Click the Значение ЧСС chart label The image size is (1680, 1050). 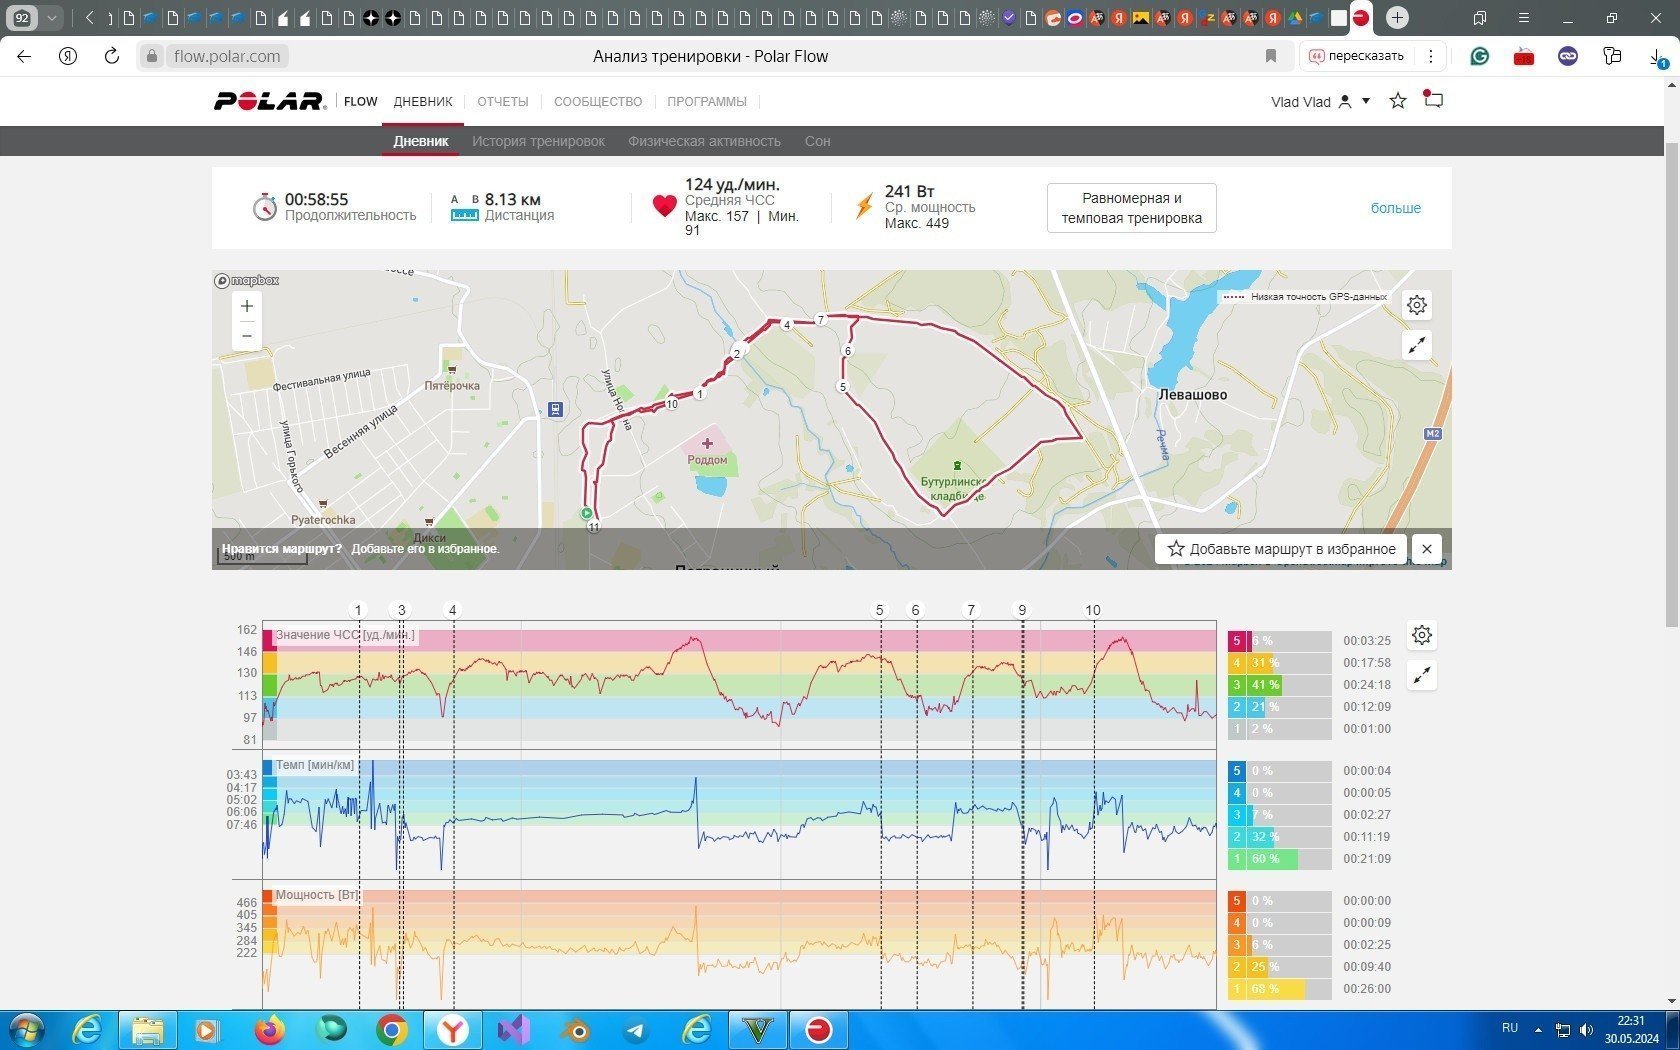[345, 635]
